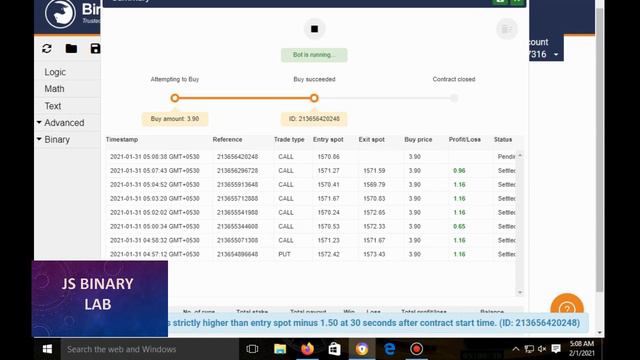Image resolution: width=640 pixels, height=360 pixels.
Task: Click profit value 0.65
Action: 459,226
